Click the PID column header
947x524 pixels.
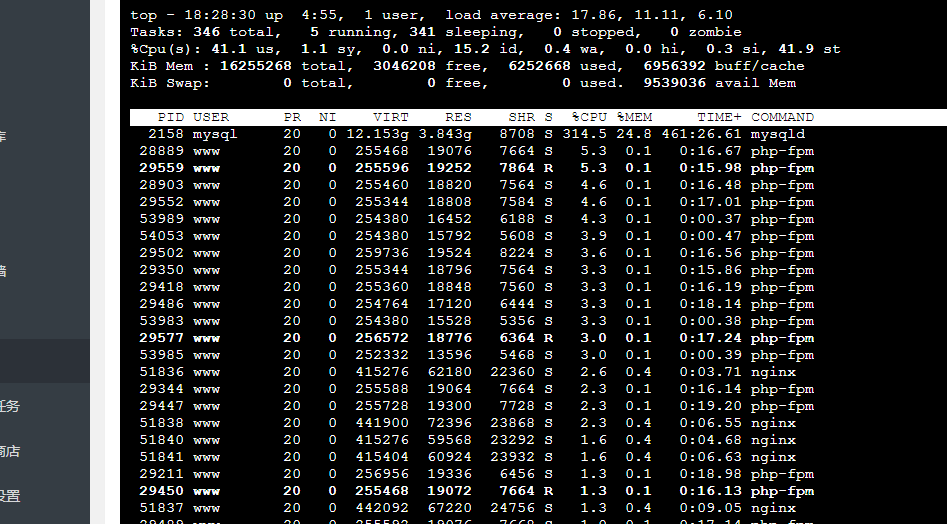point(171,117)
